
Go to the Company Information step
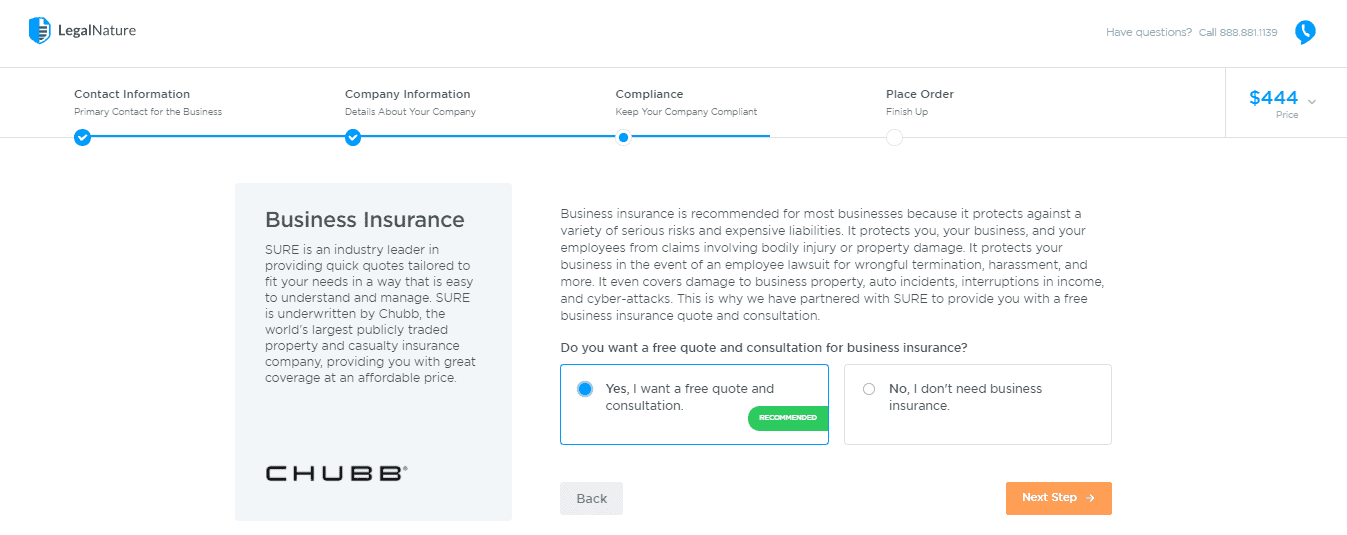[x=407, y=94]
